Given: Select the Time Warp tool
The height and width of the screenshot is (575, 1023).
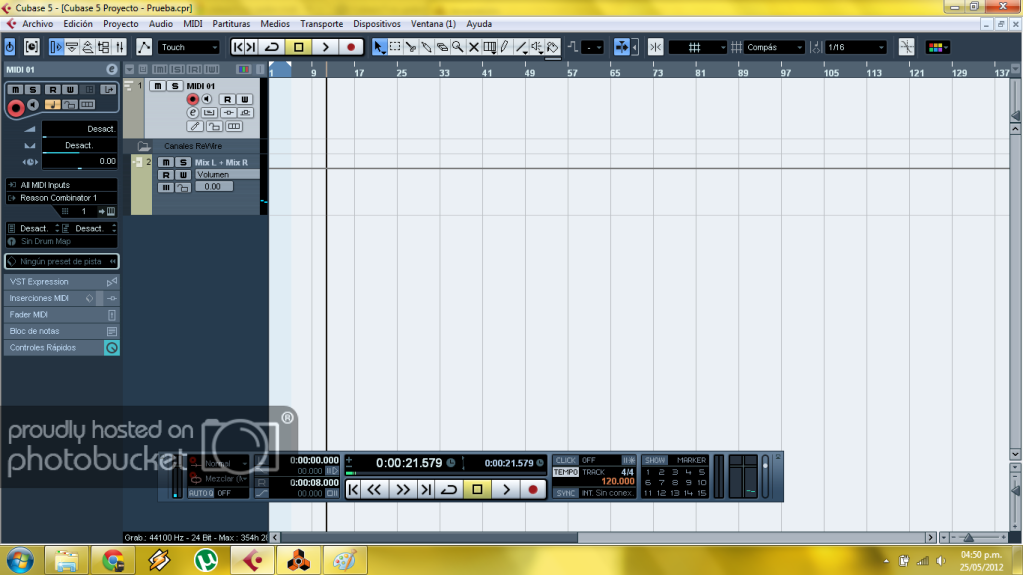Looking at the screenshot, I should click(489, 47).
